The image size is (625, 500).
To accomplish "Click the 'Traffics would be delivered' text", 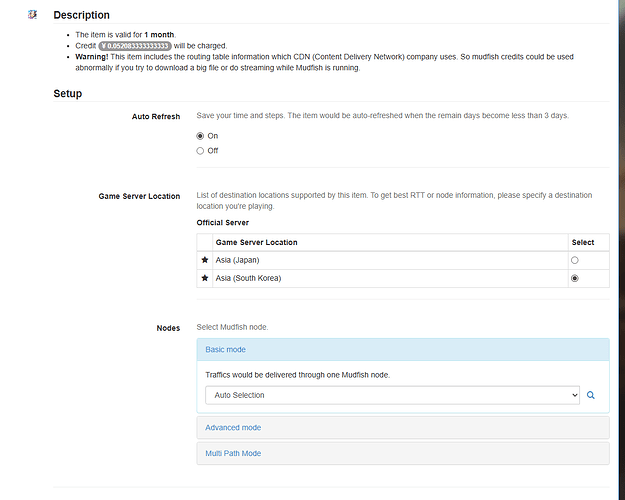I will [x=297, y=375].
